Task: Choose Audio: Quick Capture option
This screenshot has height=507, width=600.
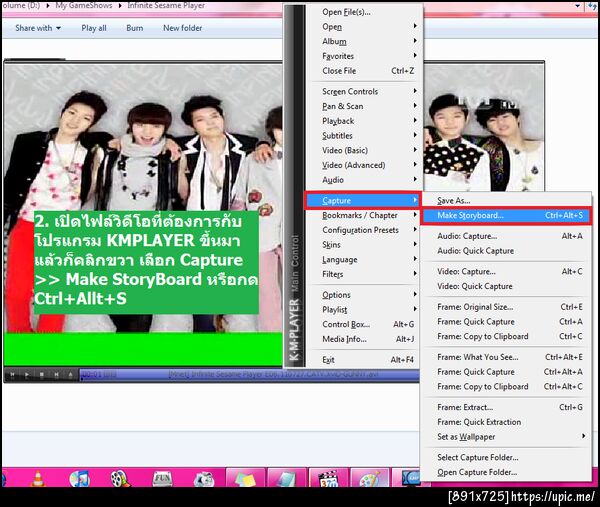Action: (506, 251)
